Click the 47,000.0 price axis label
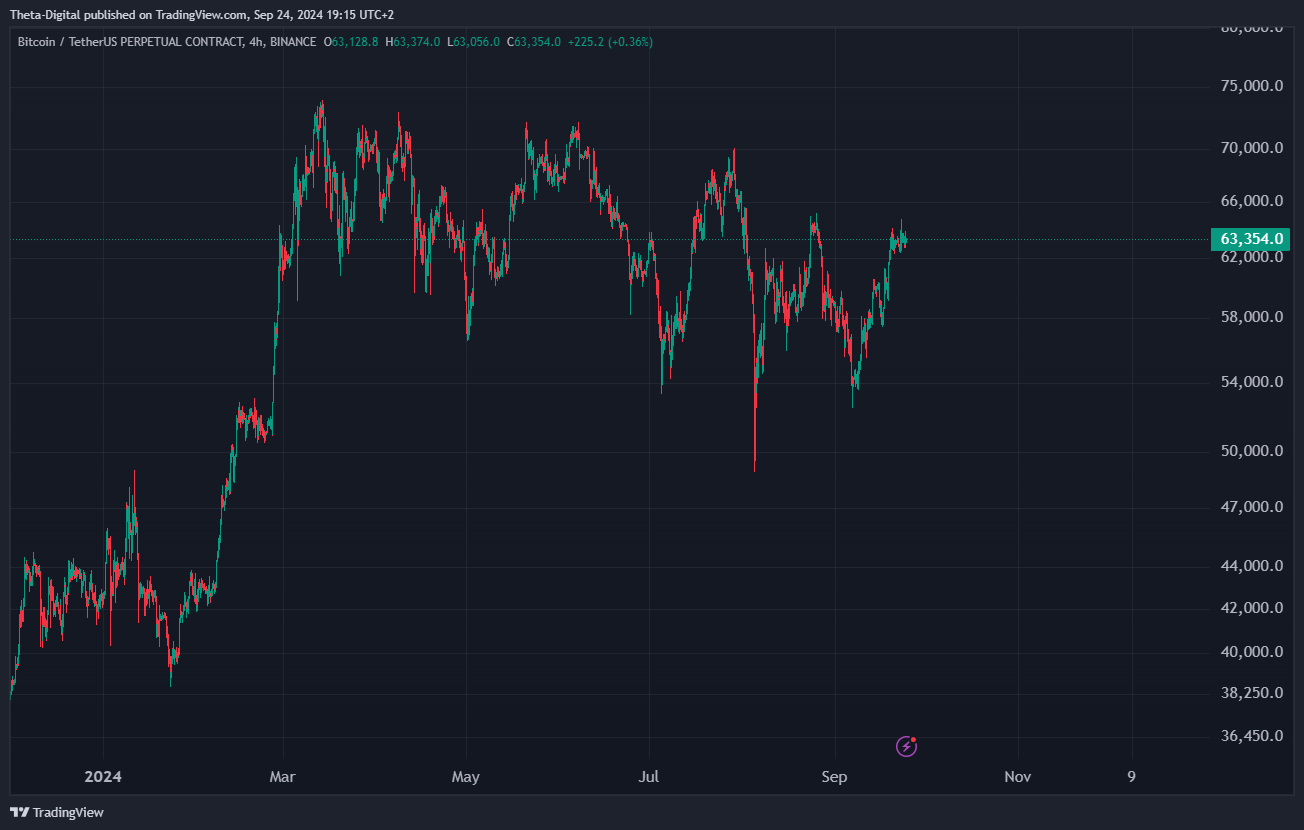 pyautogui.click(x=1252, y=507)
